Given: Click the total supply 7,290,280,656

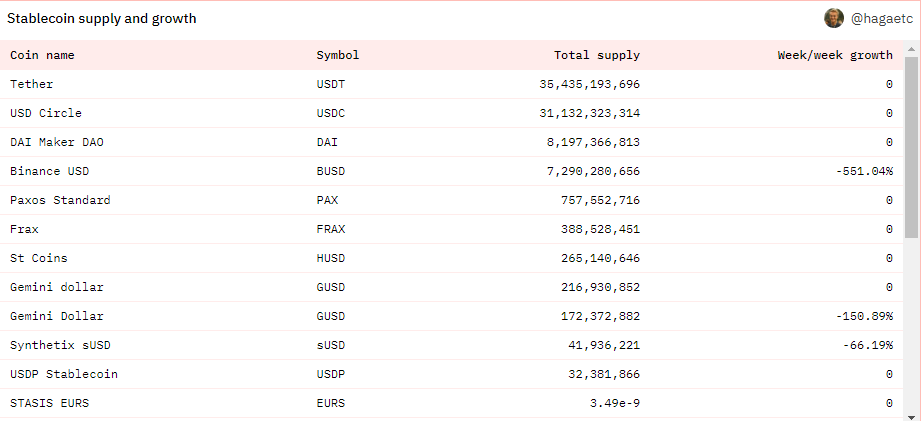Looking at the screenshot, I should coord(593,171).
